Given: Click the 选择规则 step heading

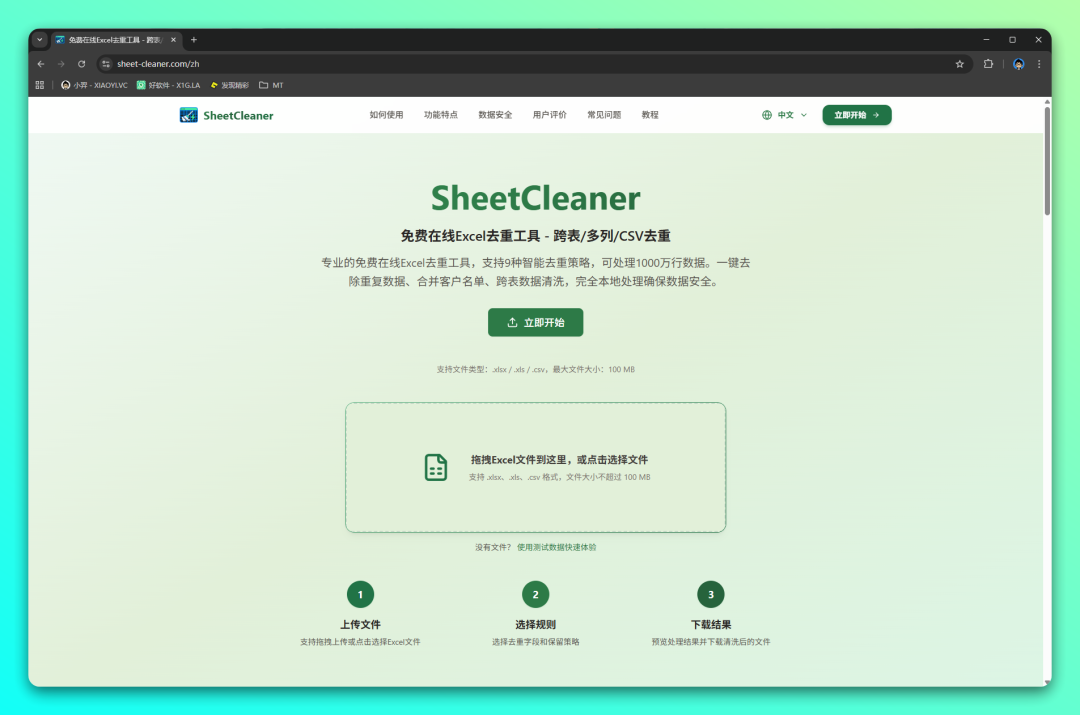Looking at the screenshot, I should tap(535, 625).
